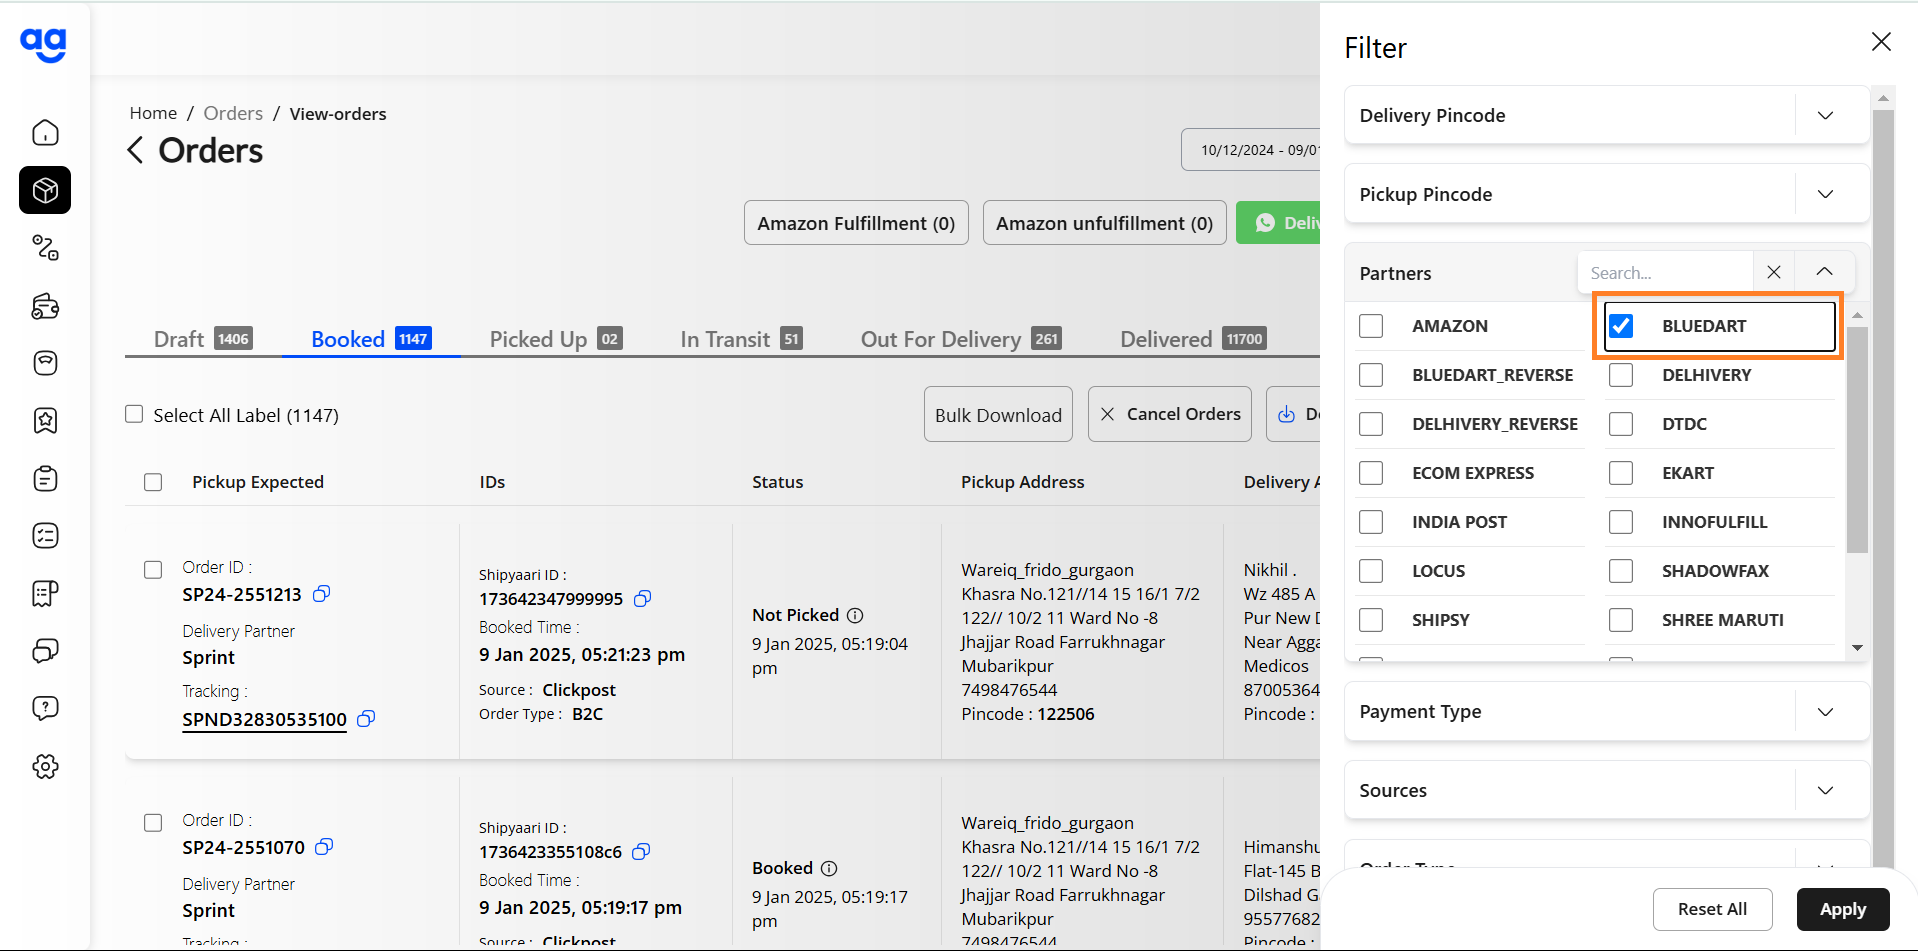Copy order ID SP24-2551213

321,594
